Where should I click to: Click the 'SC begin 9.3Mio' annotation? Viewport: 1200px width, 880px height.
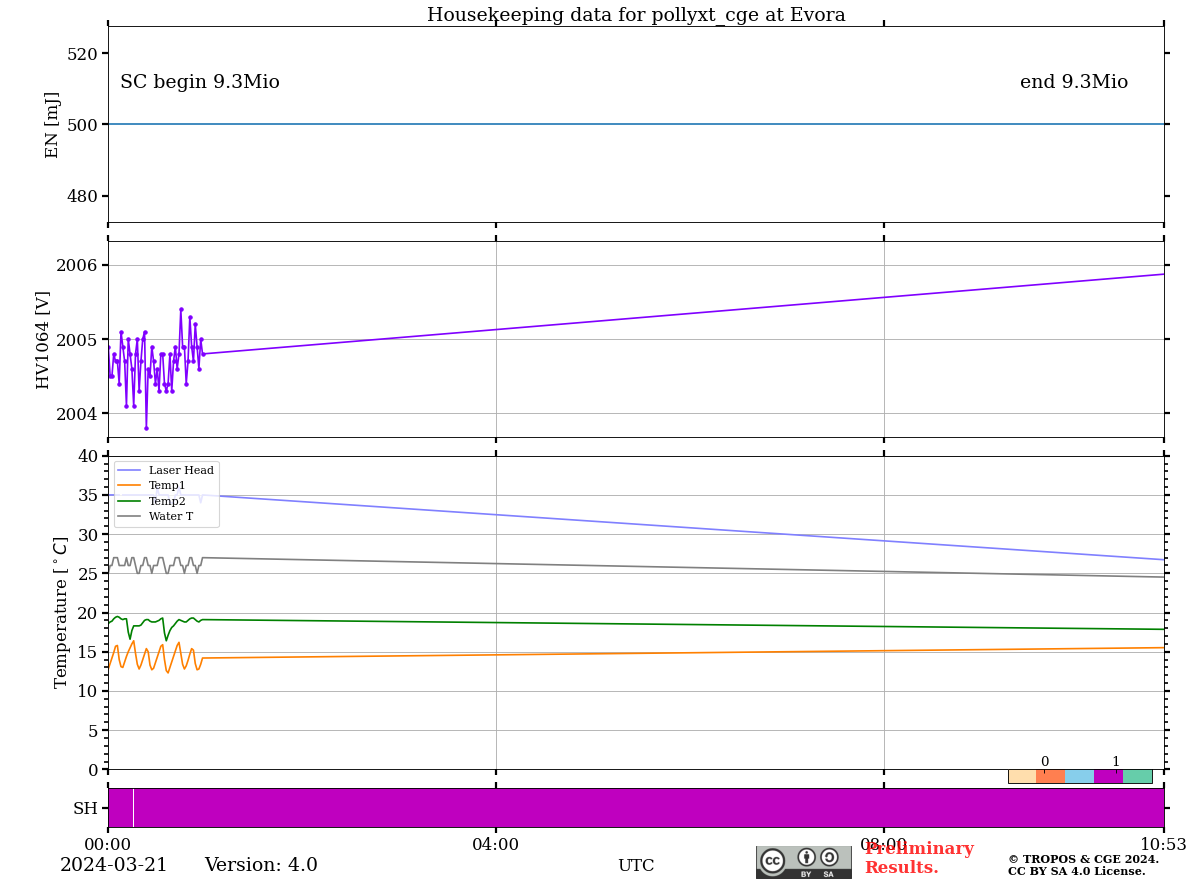[200, 82]
